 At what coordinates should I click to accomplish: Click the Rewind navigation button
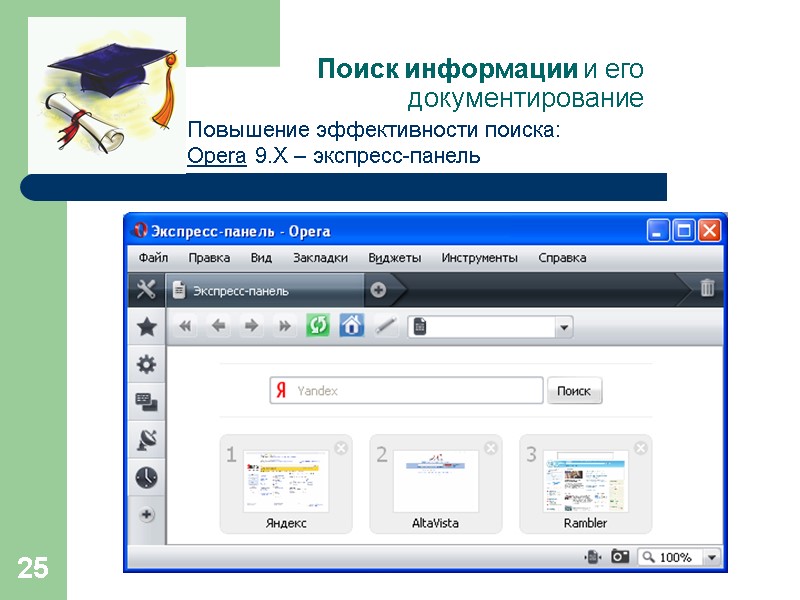(x=185, y=326)
